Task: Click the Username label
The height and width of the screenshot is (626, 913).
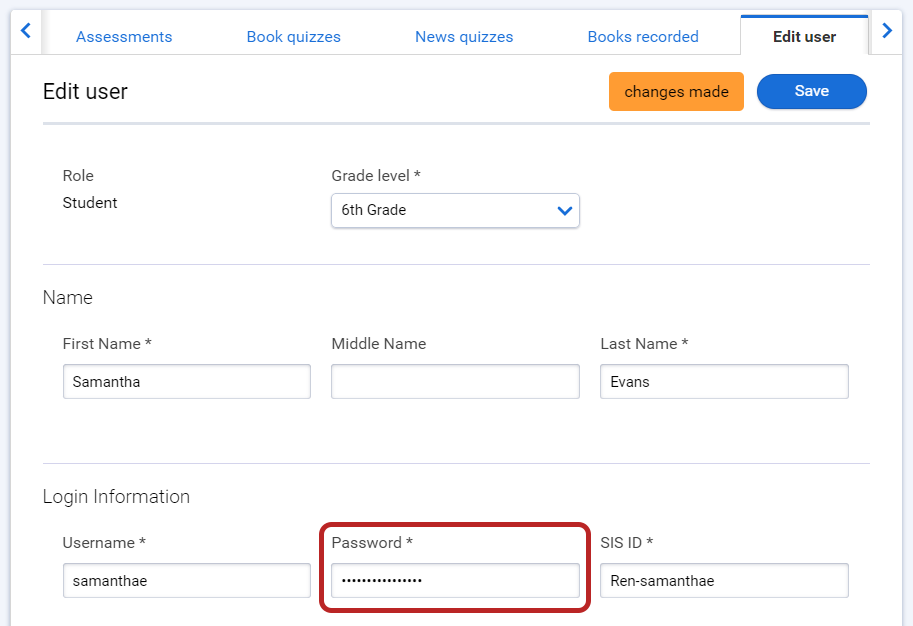Action: click(104, 543)
